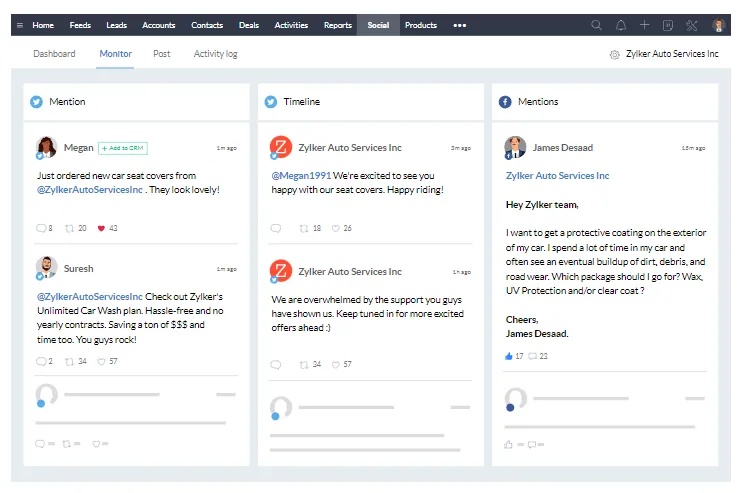
Task: Click Add to CRM button next to Megan
Action: tap(123, 148)
